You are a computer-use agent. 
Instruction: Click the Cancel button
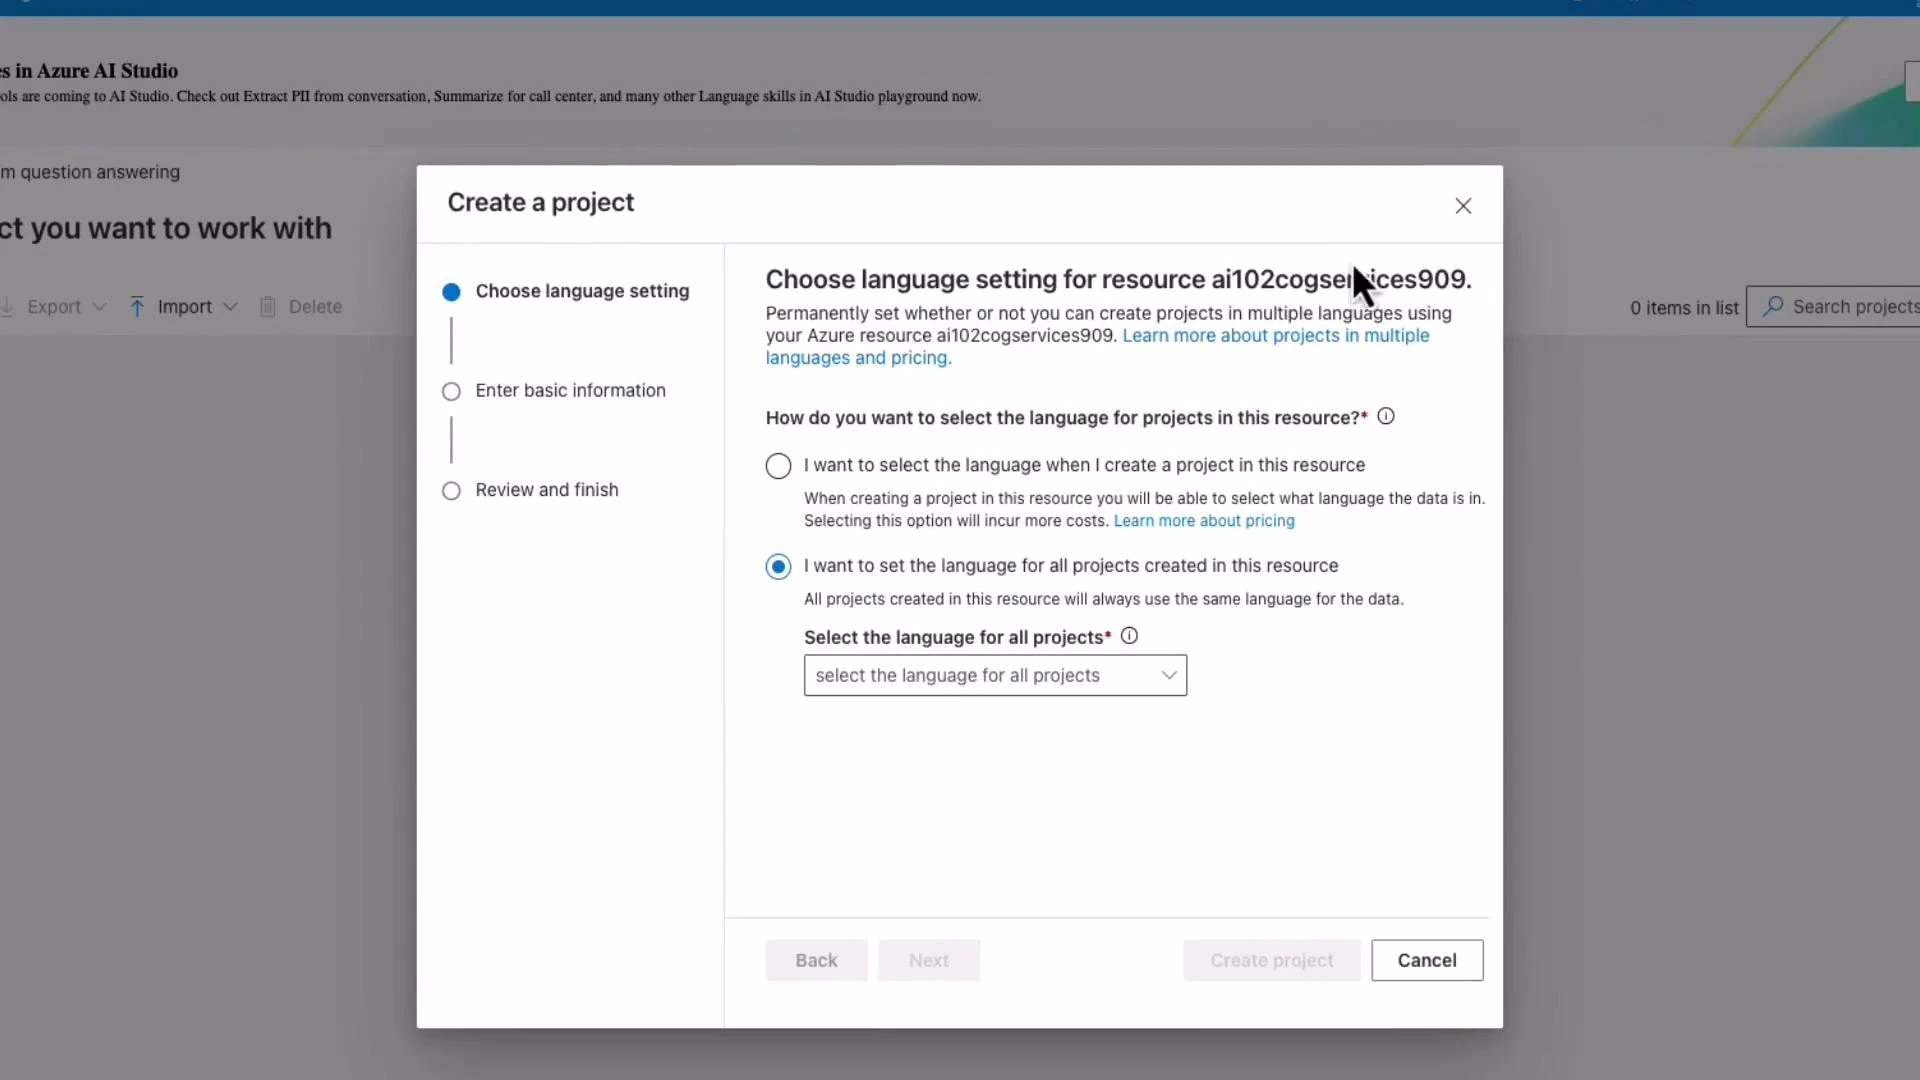click(x=1427, y=960)
